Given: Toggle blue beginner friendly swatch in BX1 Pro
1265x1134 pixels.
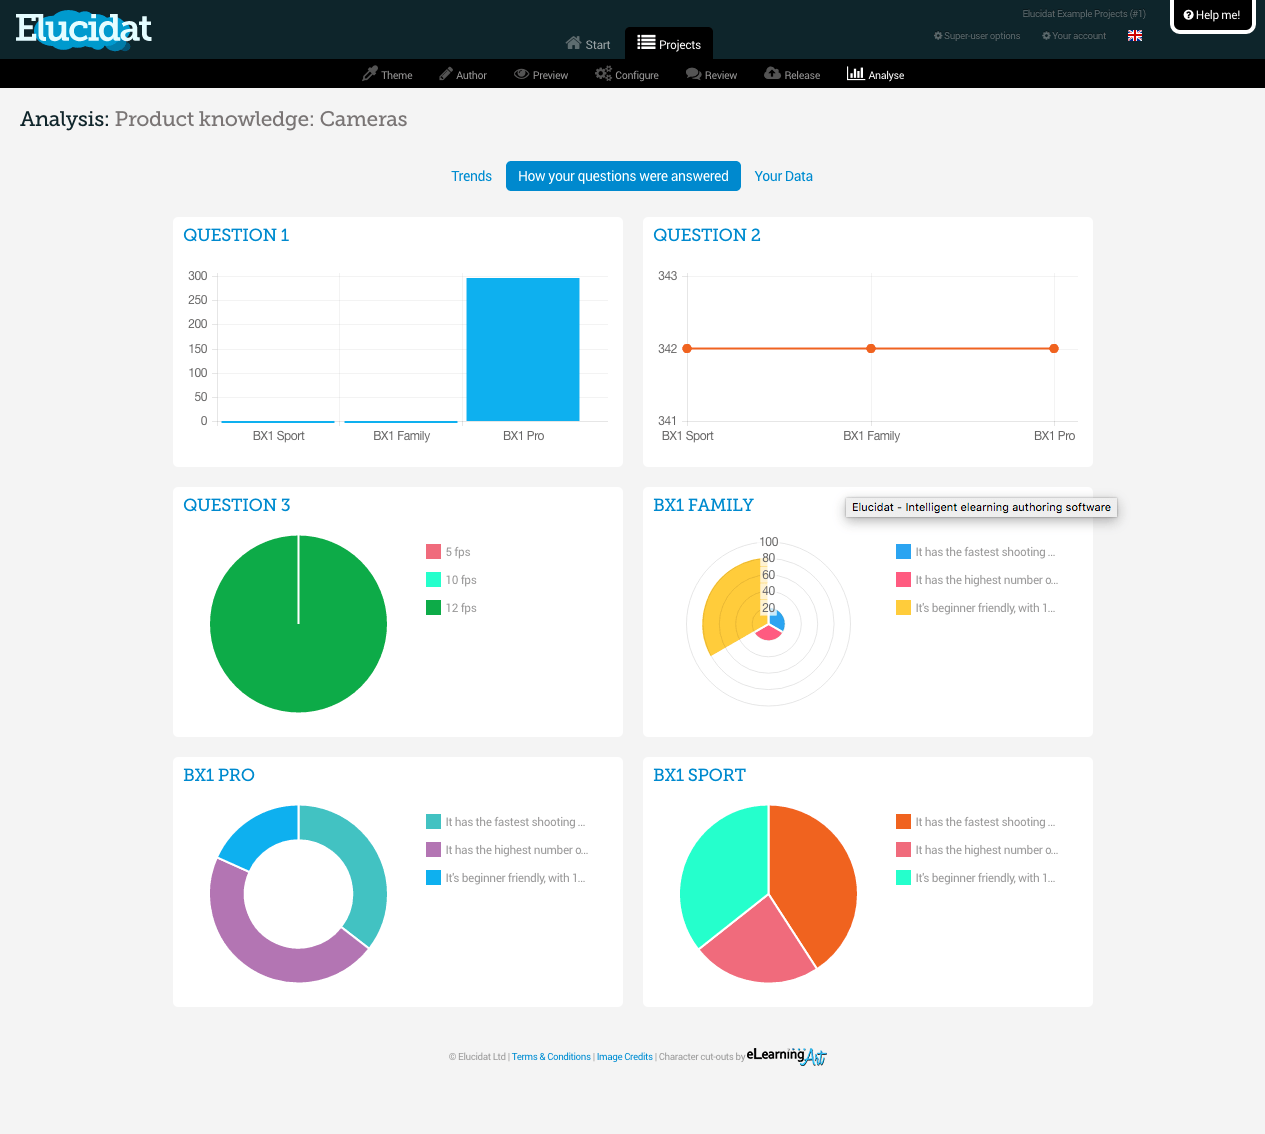Looking at the screenshot, I should (433, 877).
